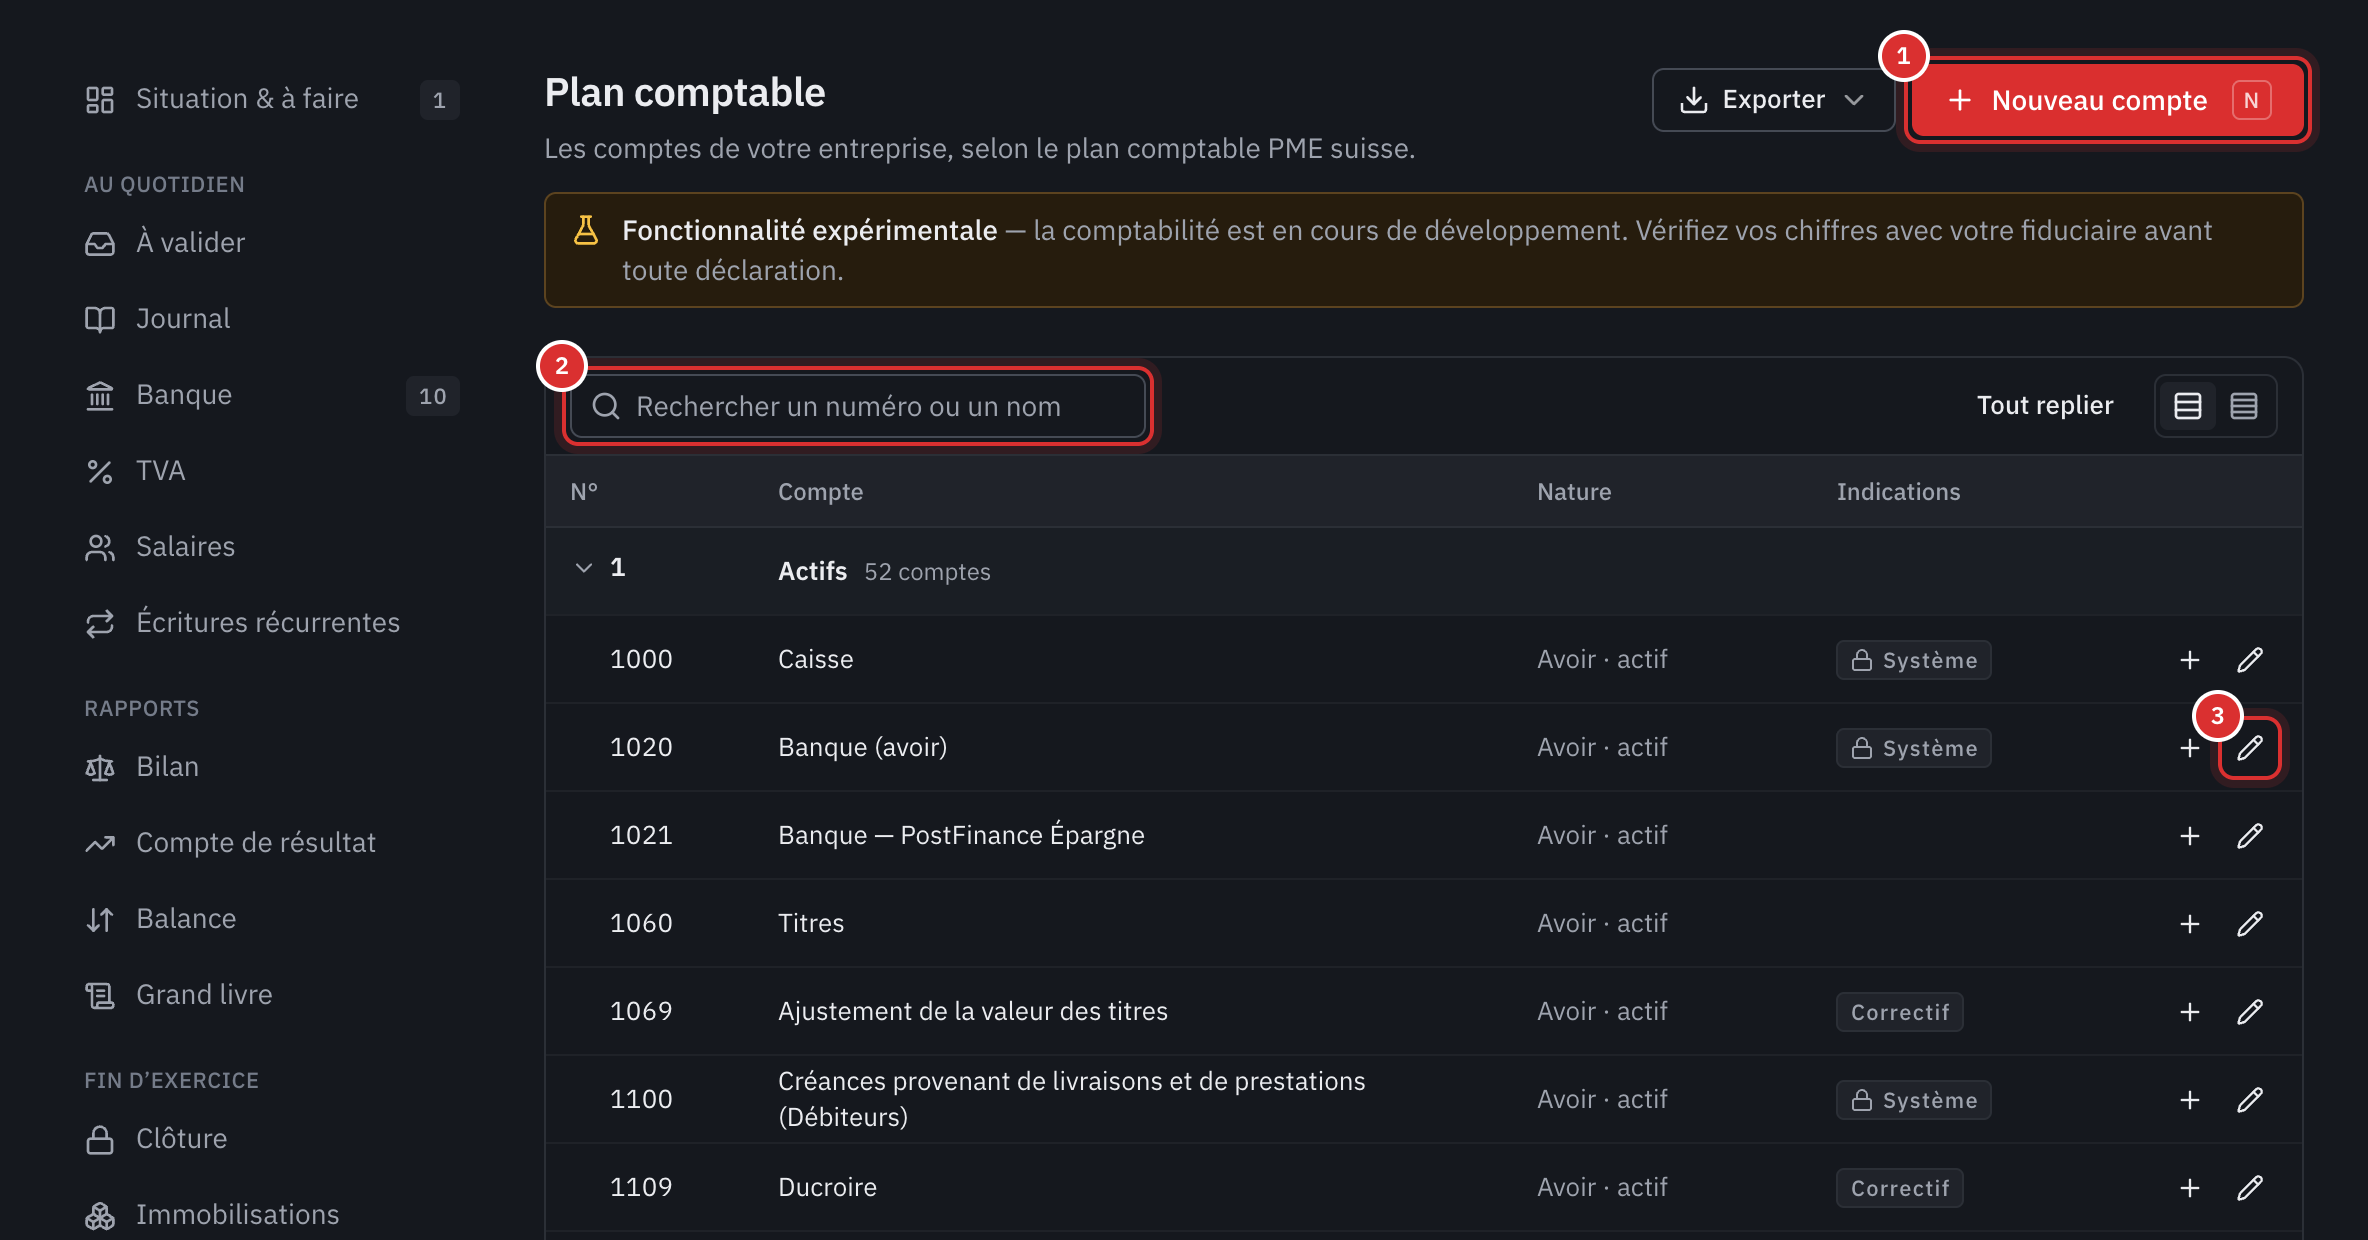Select the Titres account name

point(811,923)
